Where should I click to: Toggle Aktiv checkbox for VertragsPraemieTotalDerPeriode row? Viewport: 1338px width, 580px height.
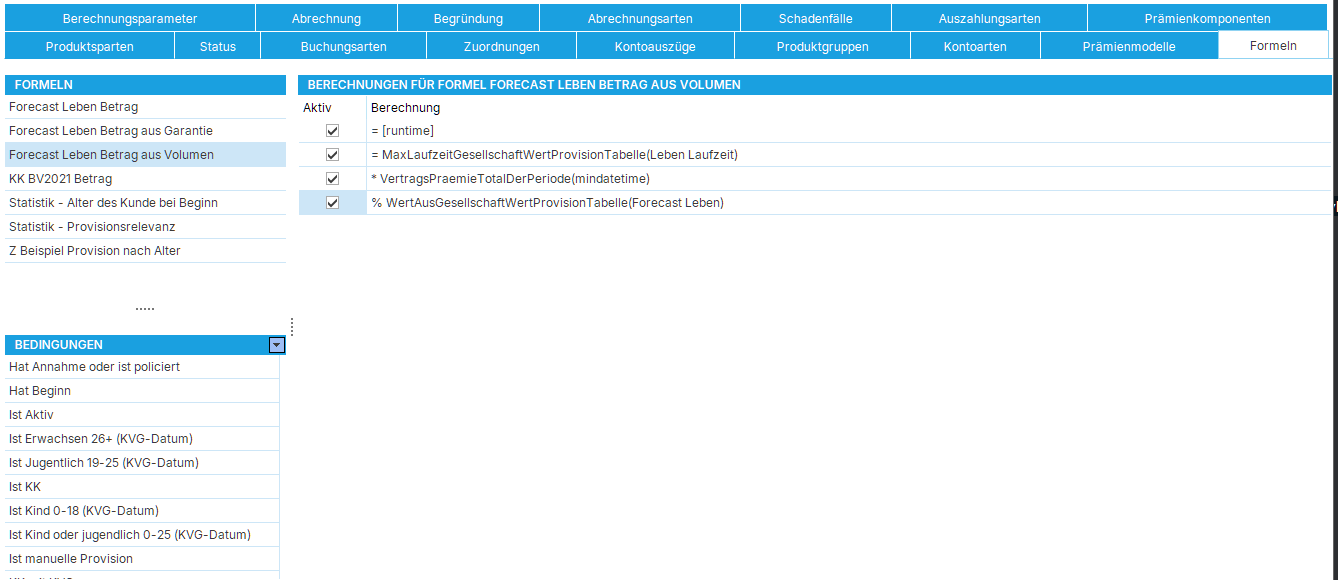coord(332,179)
